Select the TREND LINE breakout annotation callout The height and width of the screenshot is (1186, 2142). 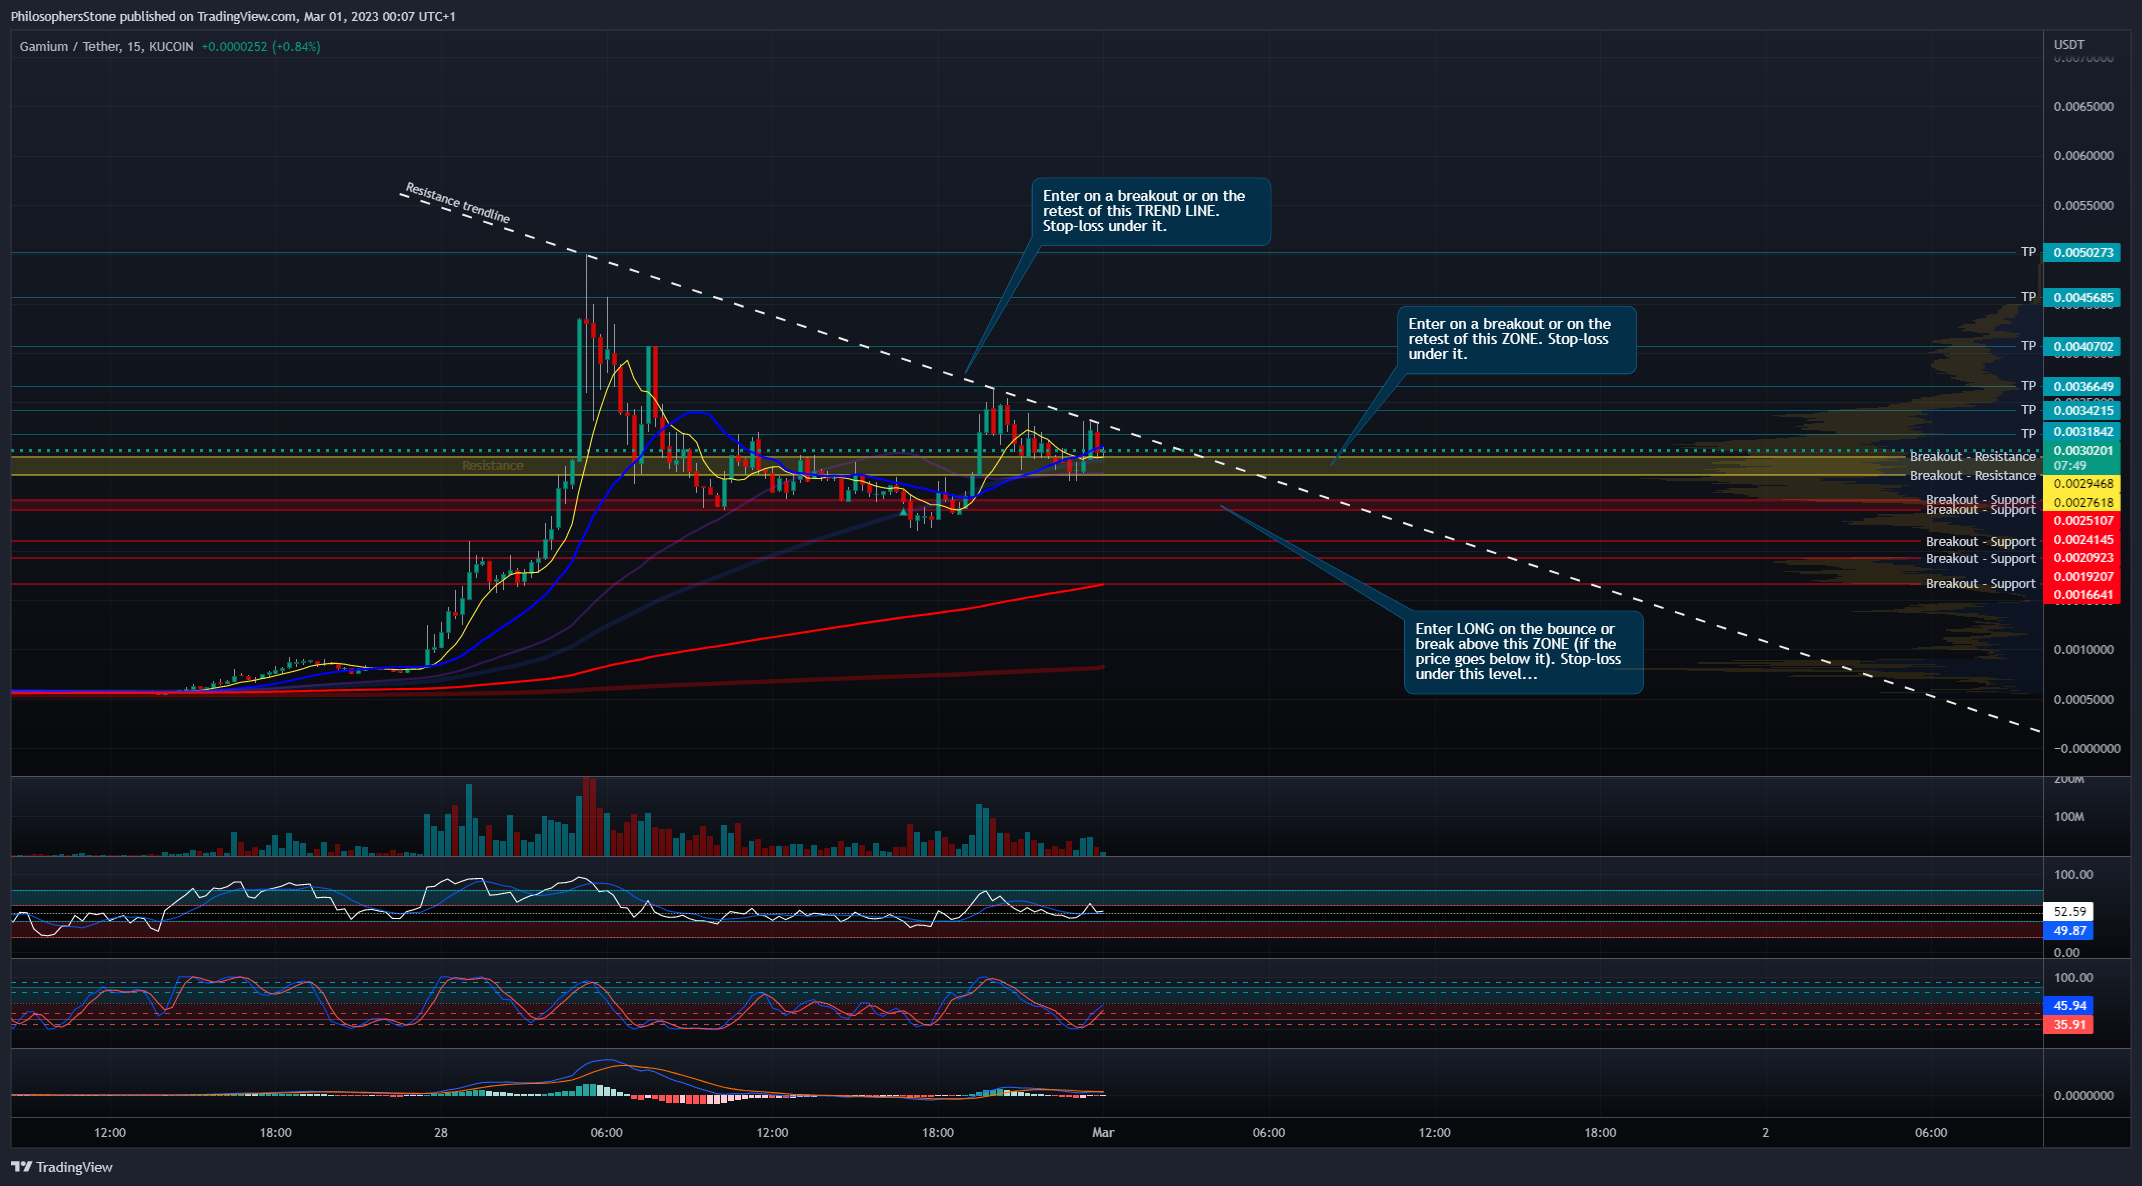pyautogui.click(x=1150, y=211)
